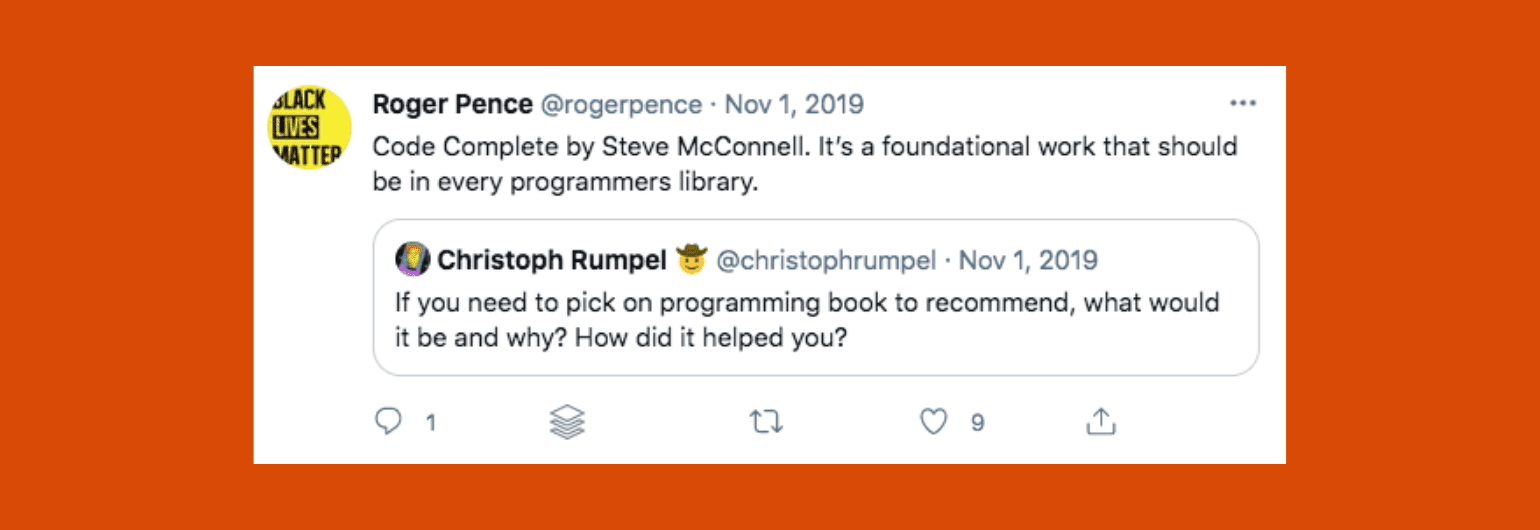Click Christoph Rumpel's small profile avatar

coord(413,260)
